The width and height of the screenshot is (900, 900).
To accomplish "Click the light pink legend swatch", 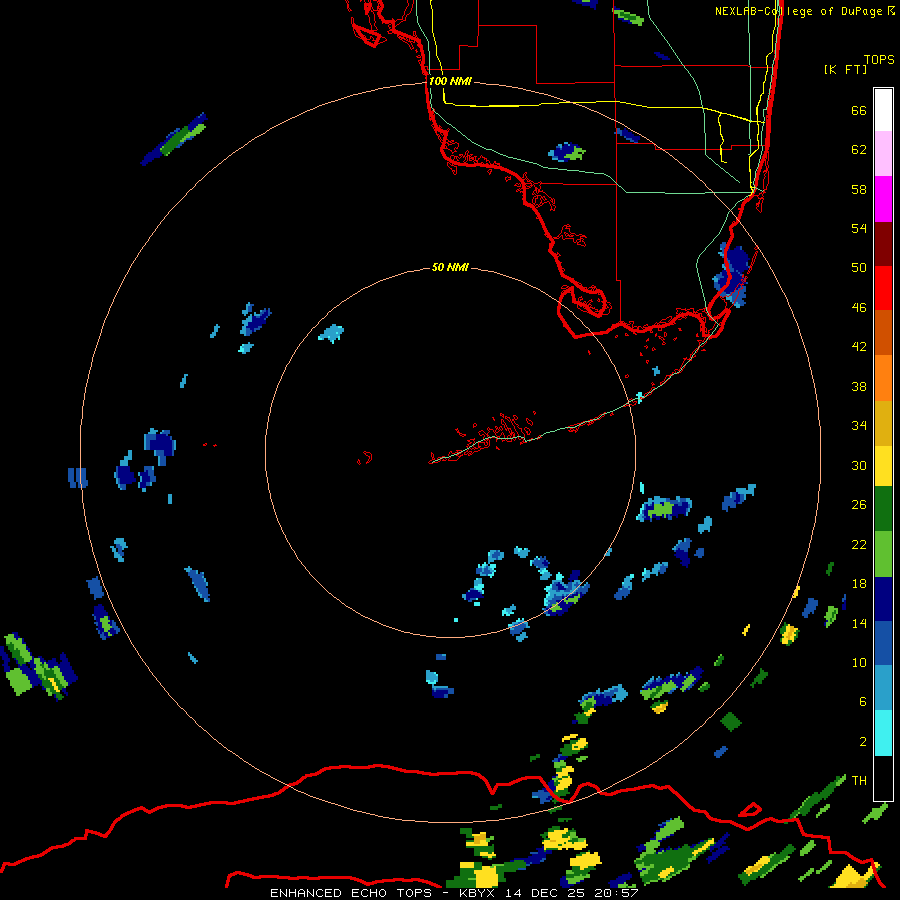I will pyautogui.click(x=883, y=154).
